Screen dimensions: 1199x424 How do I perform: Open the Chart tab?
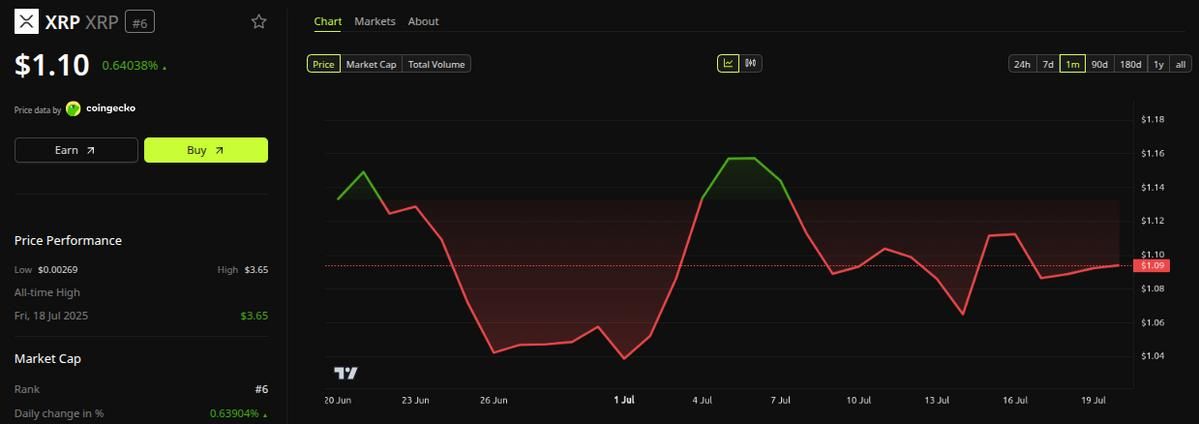coord(328,21)
